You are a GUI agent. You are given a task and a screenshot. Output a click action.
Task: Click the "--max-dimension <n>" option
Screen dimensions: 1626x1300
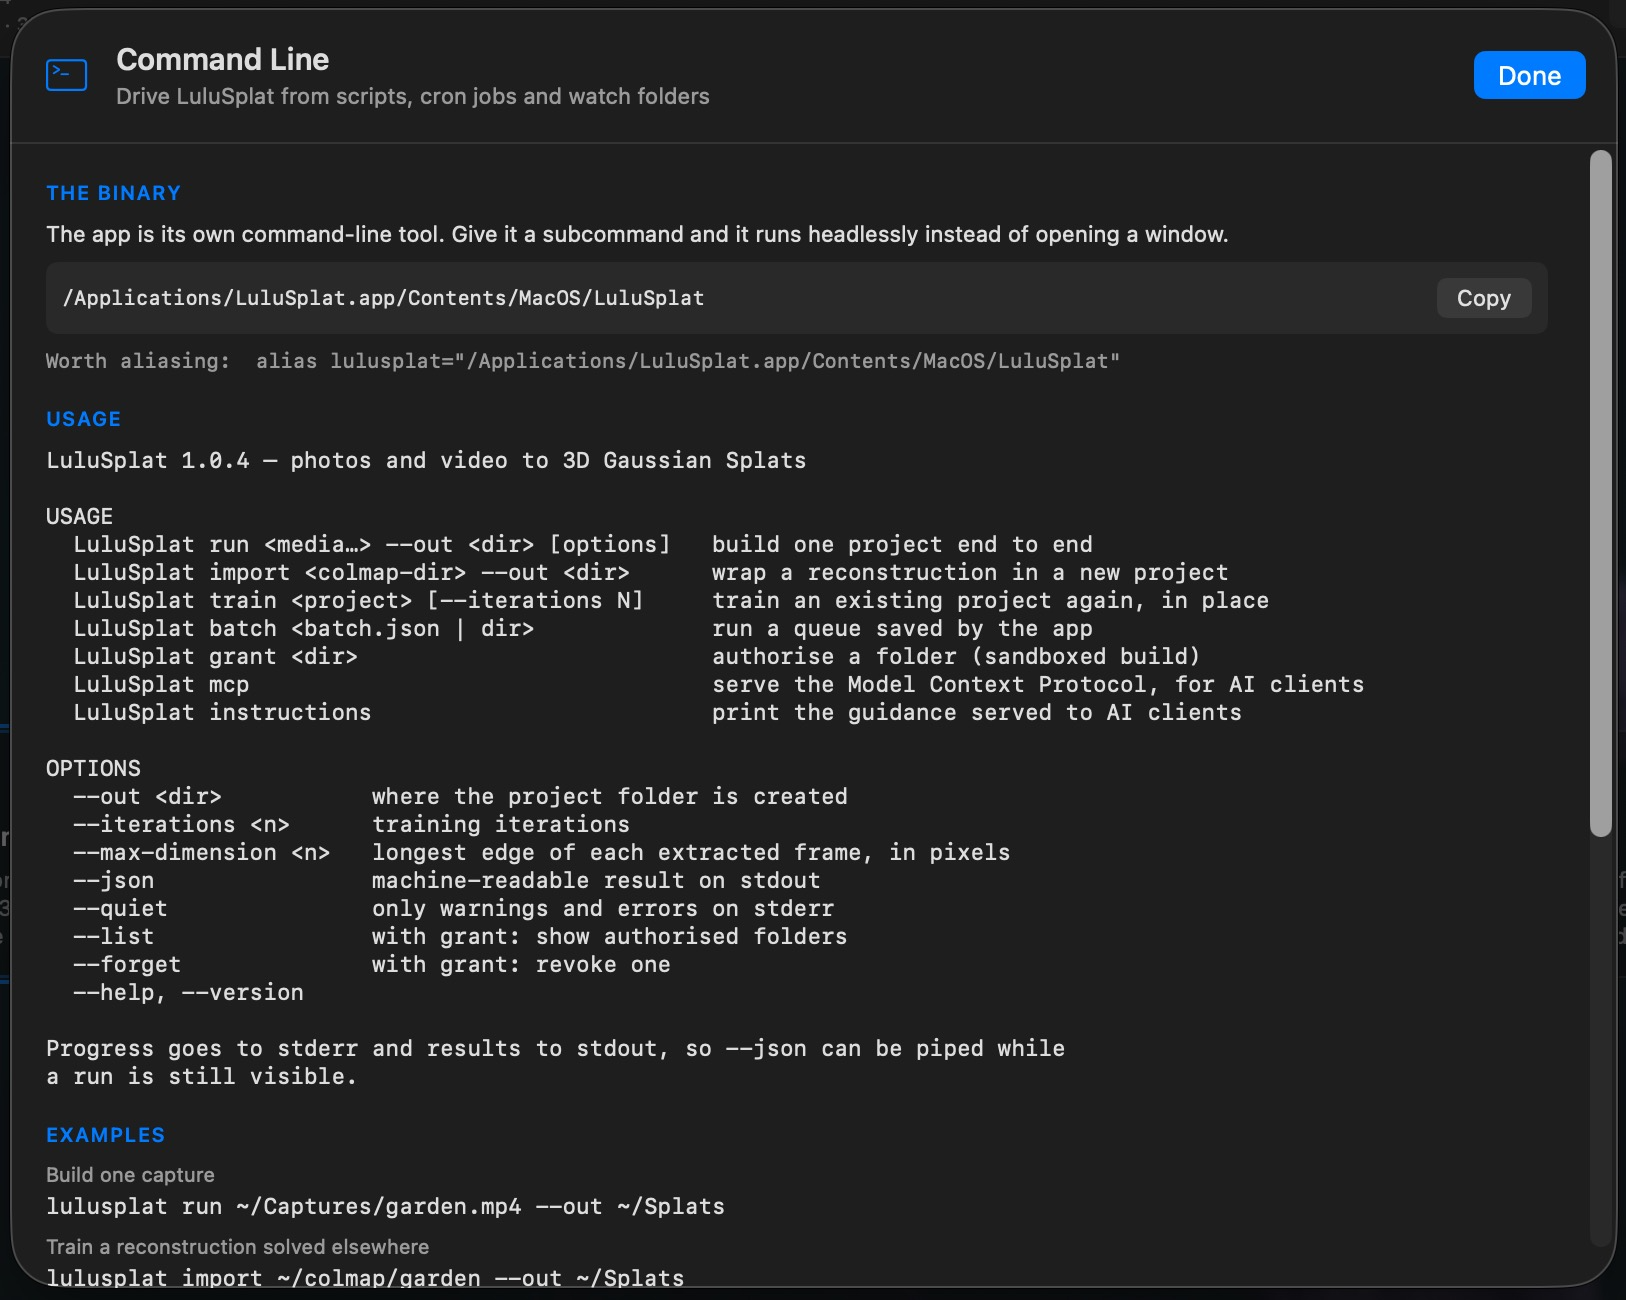pyautogui.click(x=201, y=852)
